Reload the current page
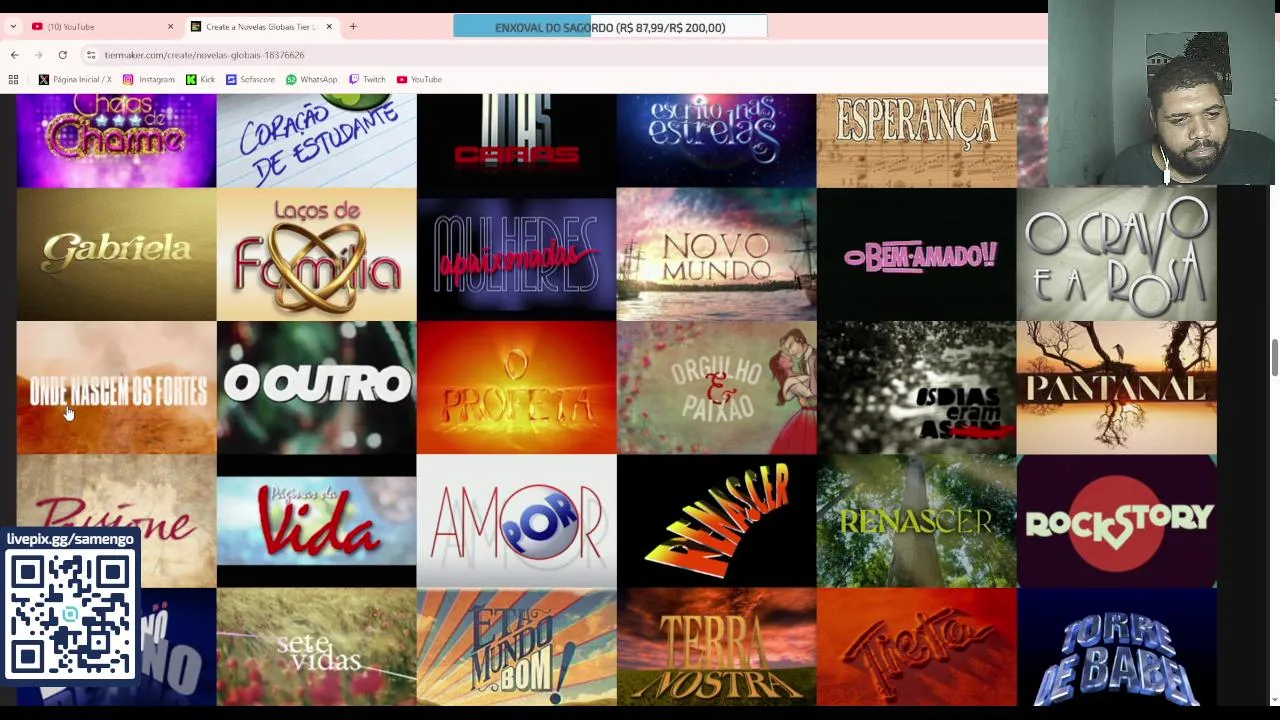1280x720 pixels. (x=62, y=55)
